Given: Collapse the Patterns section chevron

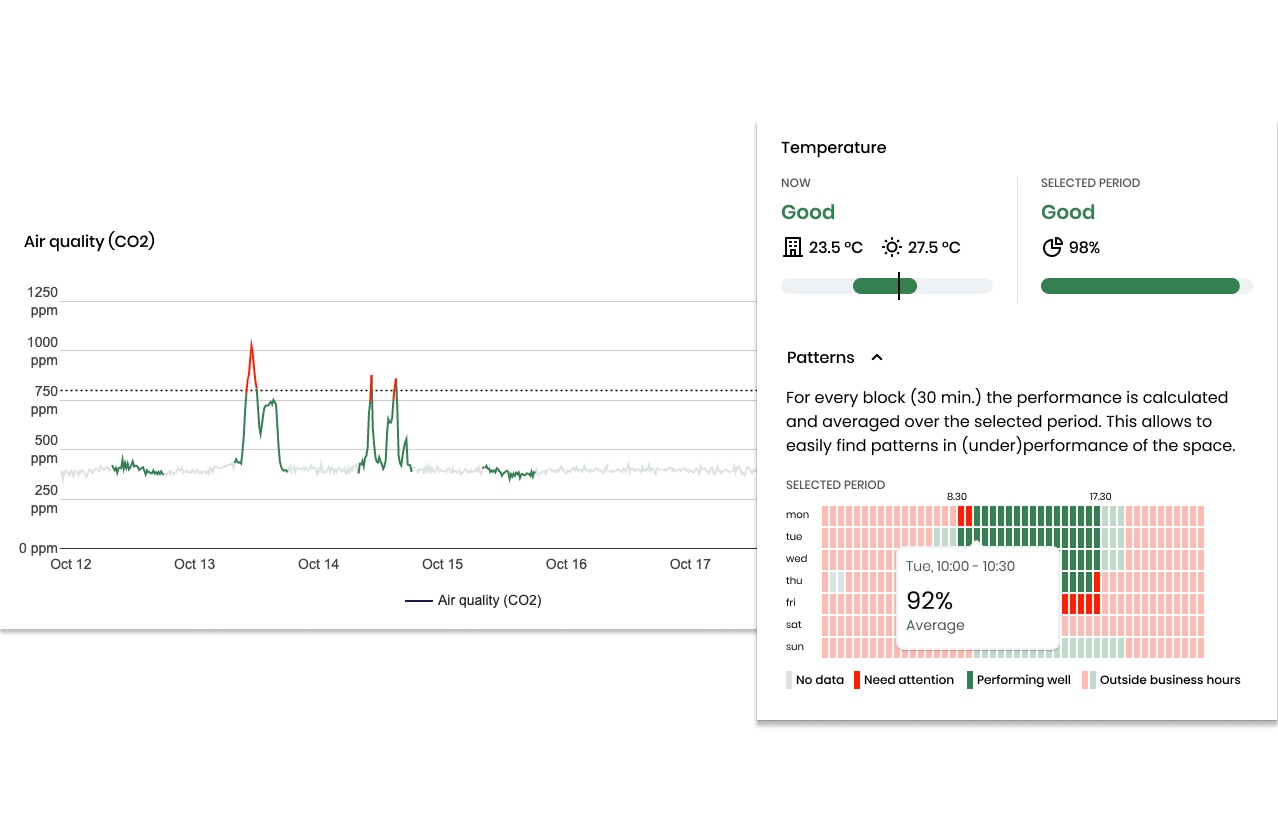Looking at the screenshot, I should tap(877, 357).
